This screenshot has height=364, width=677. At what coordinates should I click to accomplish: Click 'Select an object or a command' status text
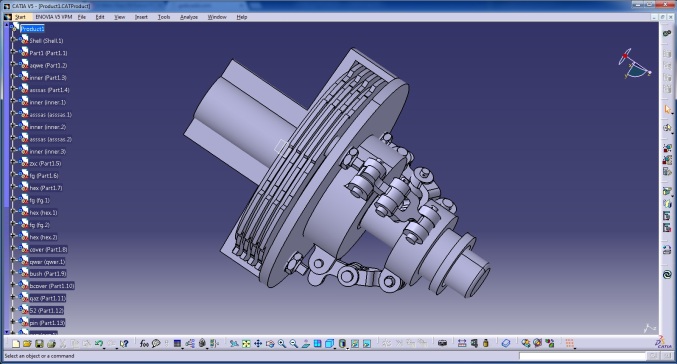coord(39,356)
